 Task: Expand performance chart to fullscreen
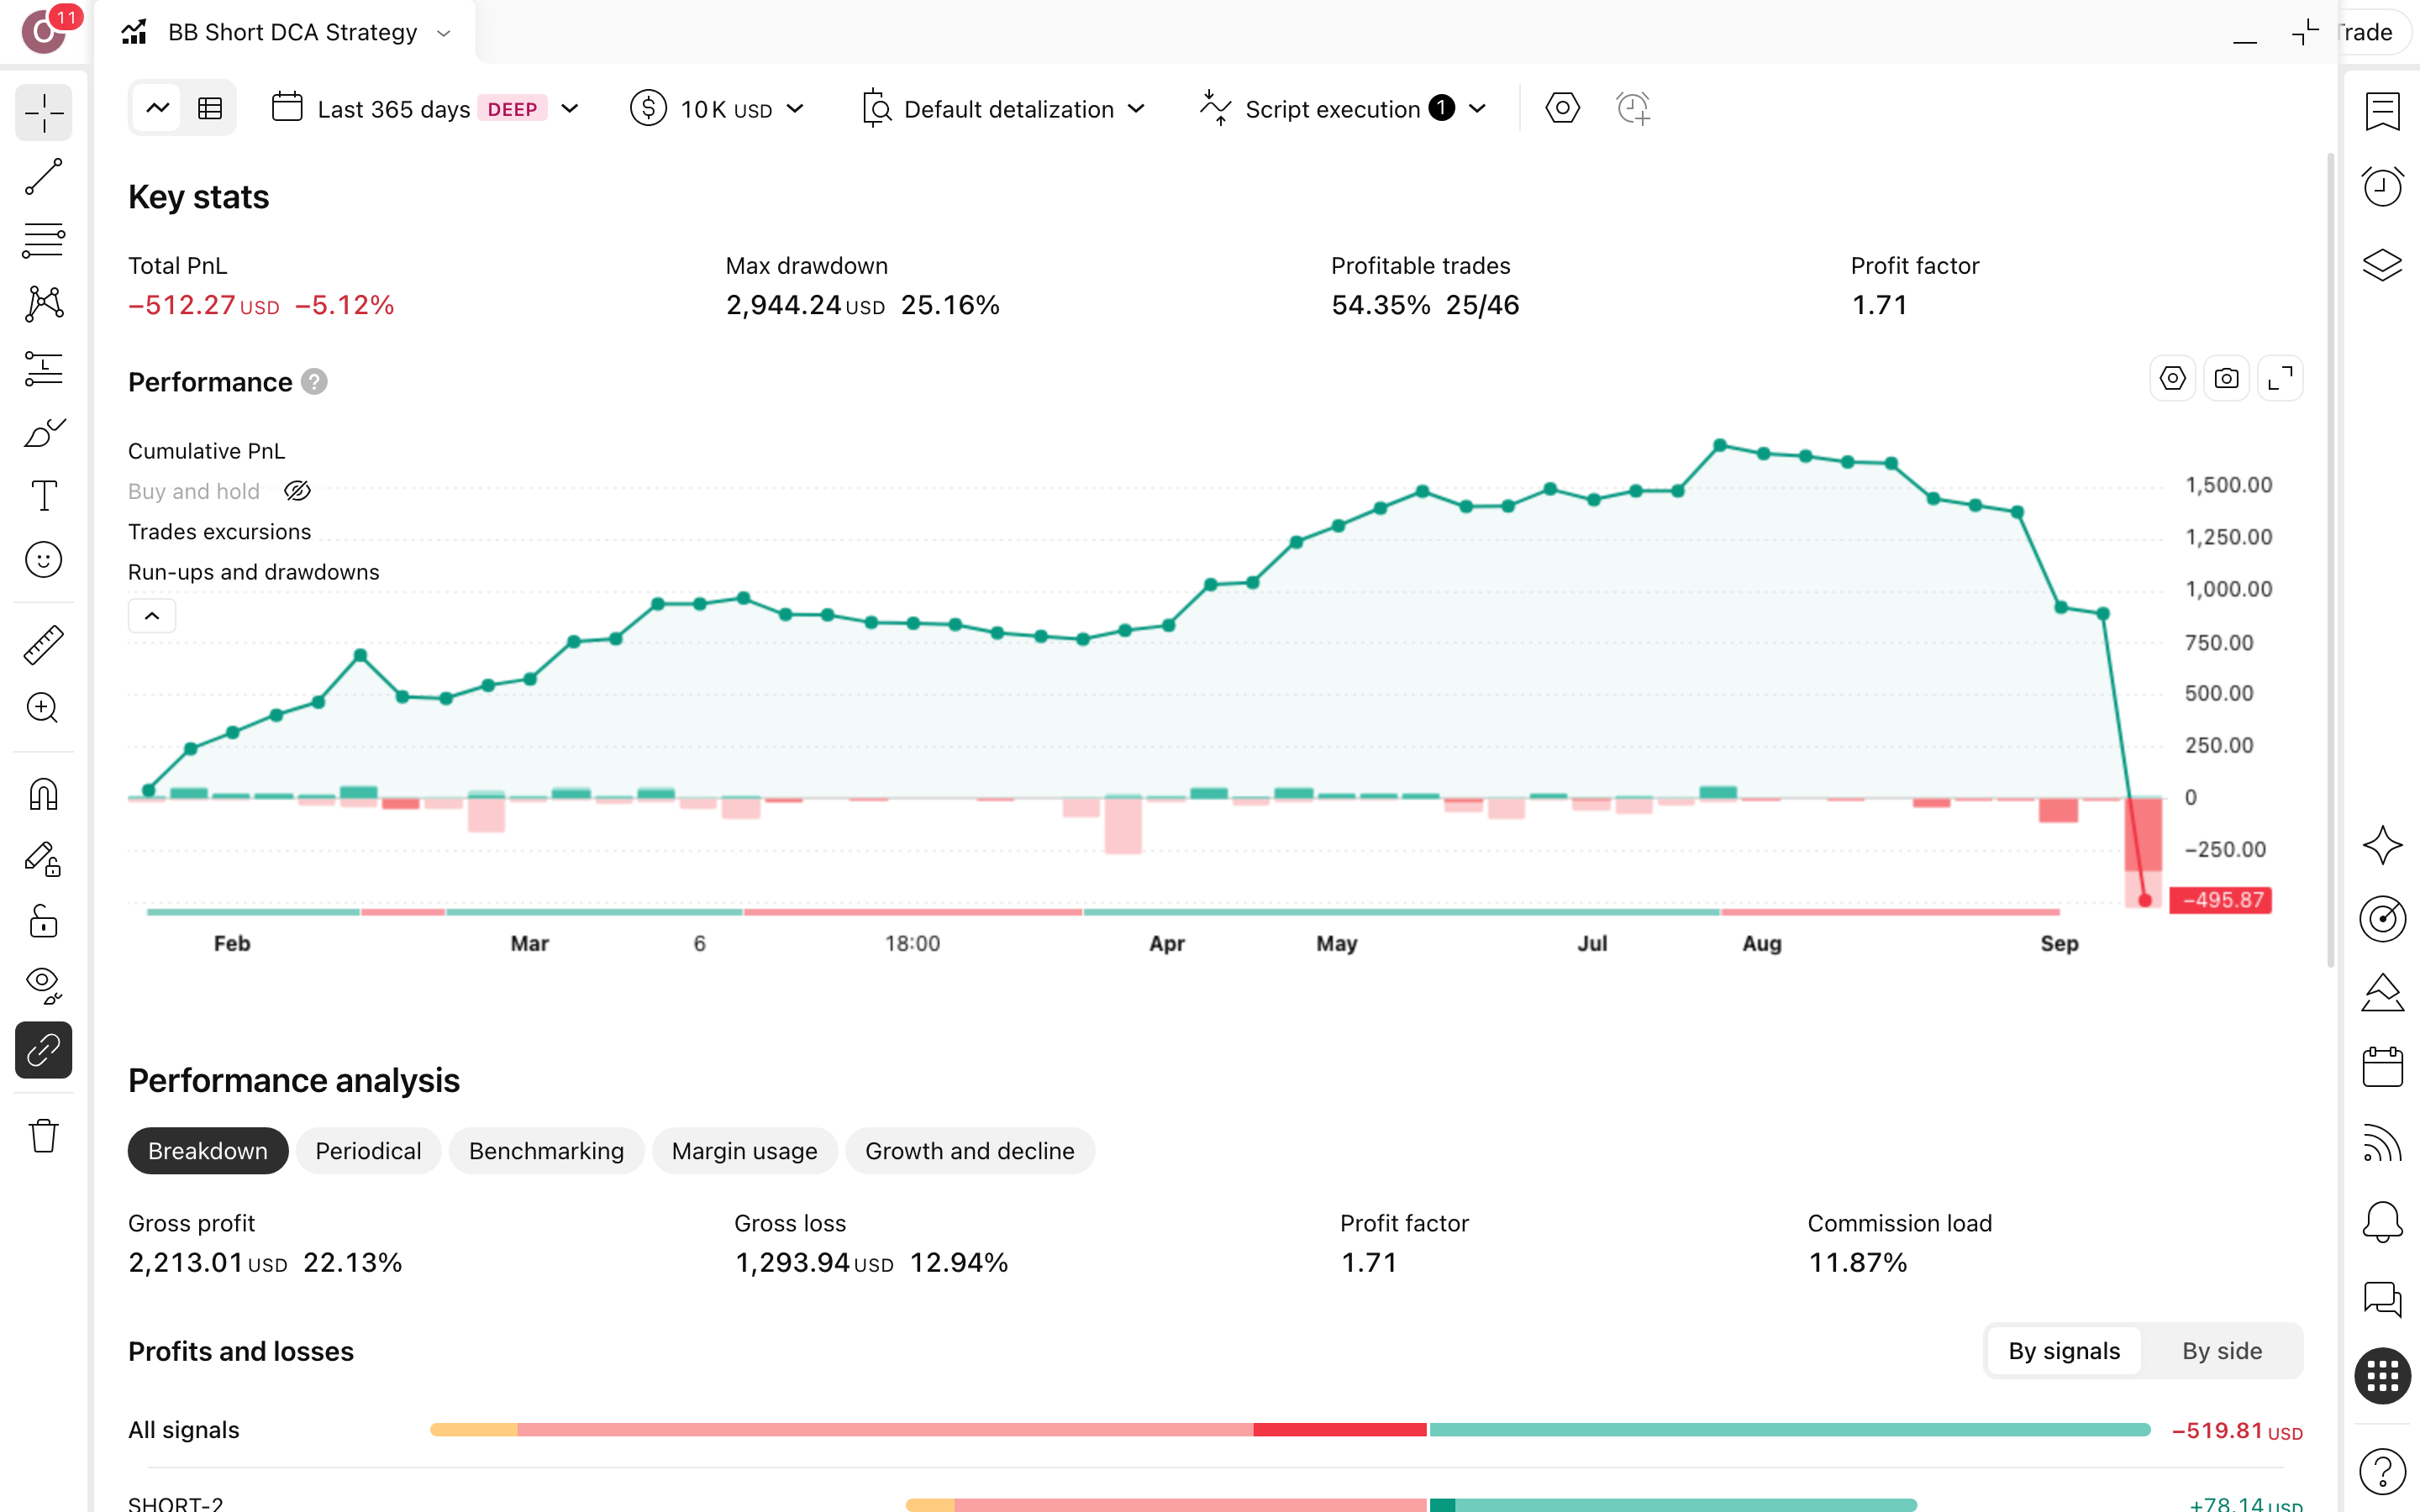click(x=2280, y=379)
